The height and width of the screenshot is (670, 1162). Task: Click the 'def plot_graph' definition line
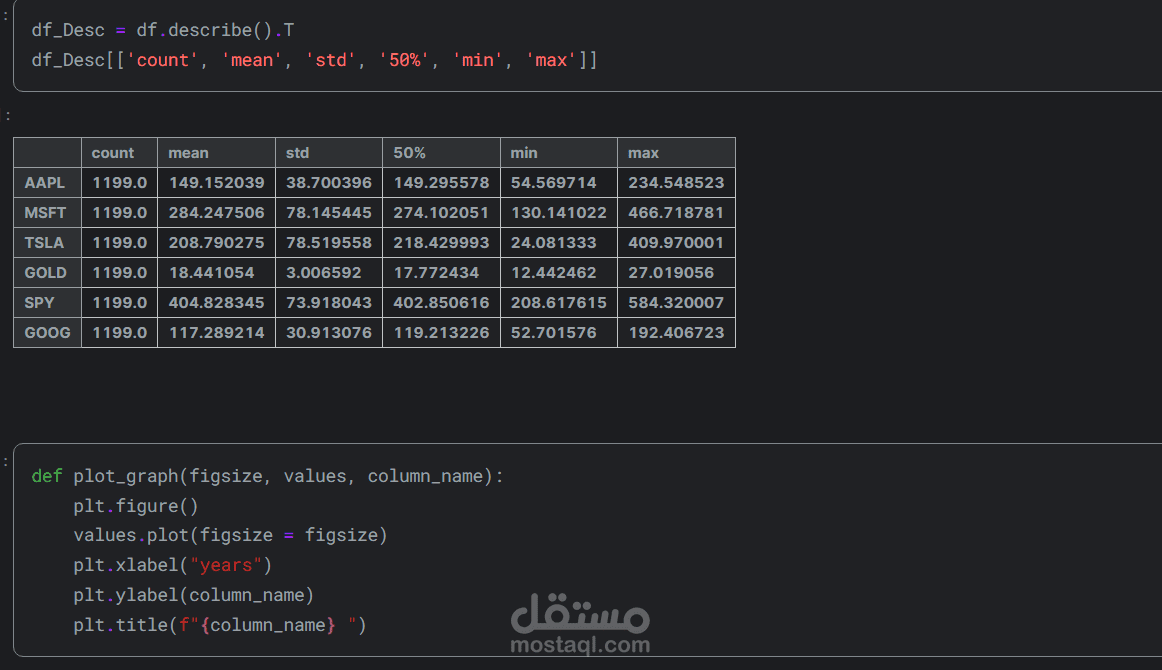(x=268, y=476)
